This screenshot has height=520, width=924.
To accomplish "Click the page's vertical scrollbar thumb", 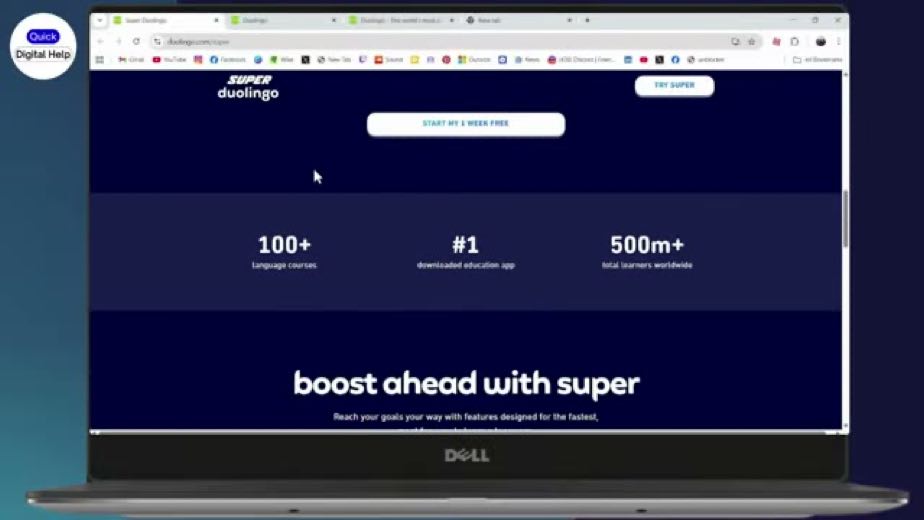I will [x=846, y=218].
